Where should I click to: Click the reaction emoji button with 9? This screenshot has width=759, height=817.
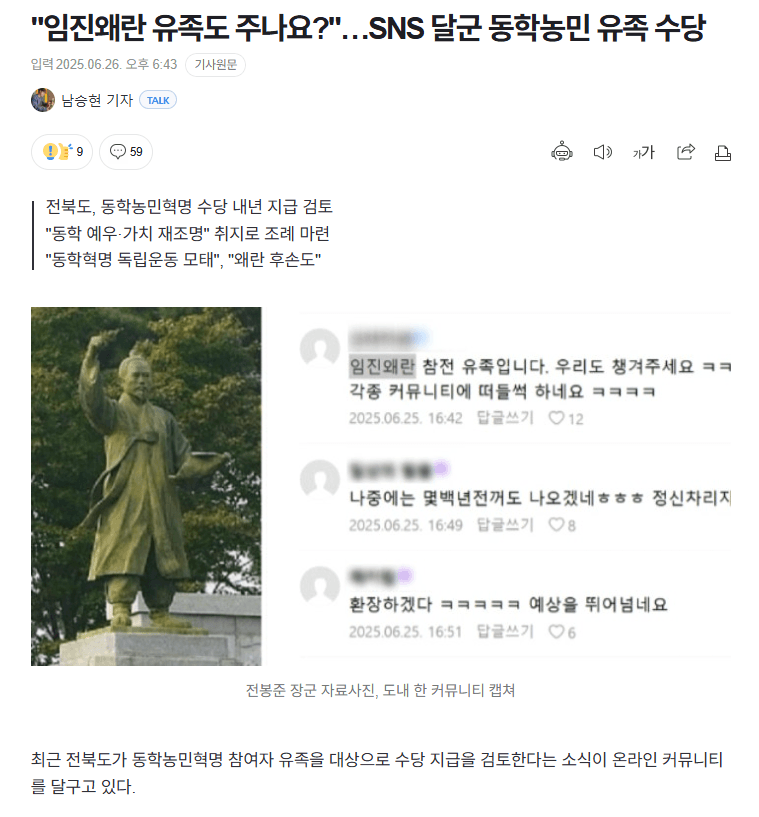coord(62,152)
